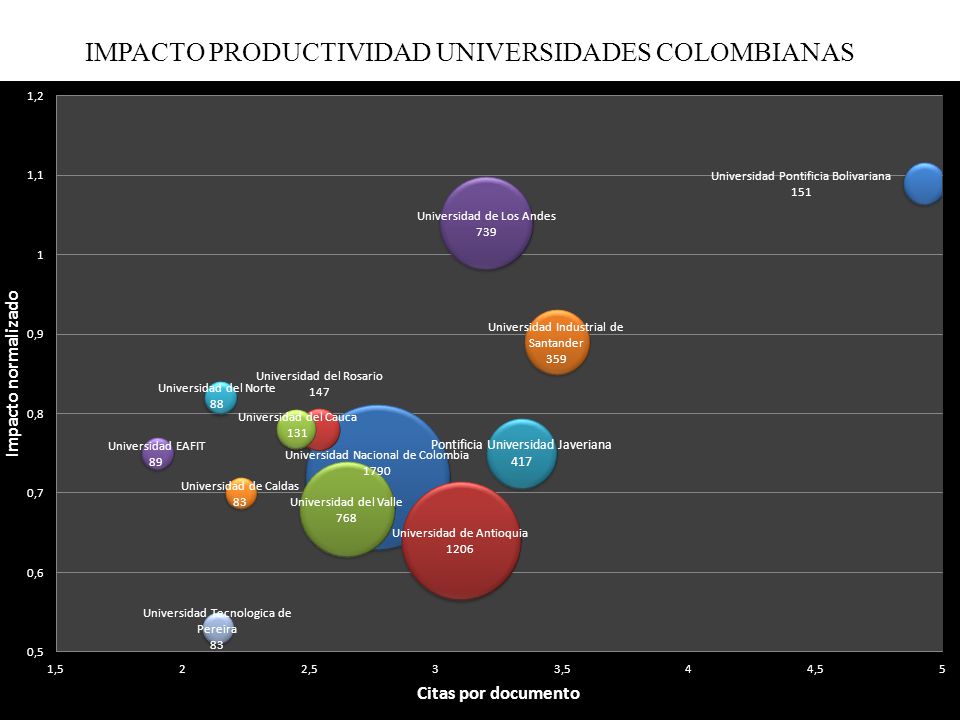Select the Universidad Pontificia Bolivariana blue bubble

(x=924, y=184)
